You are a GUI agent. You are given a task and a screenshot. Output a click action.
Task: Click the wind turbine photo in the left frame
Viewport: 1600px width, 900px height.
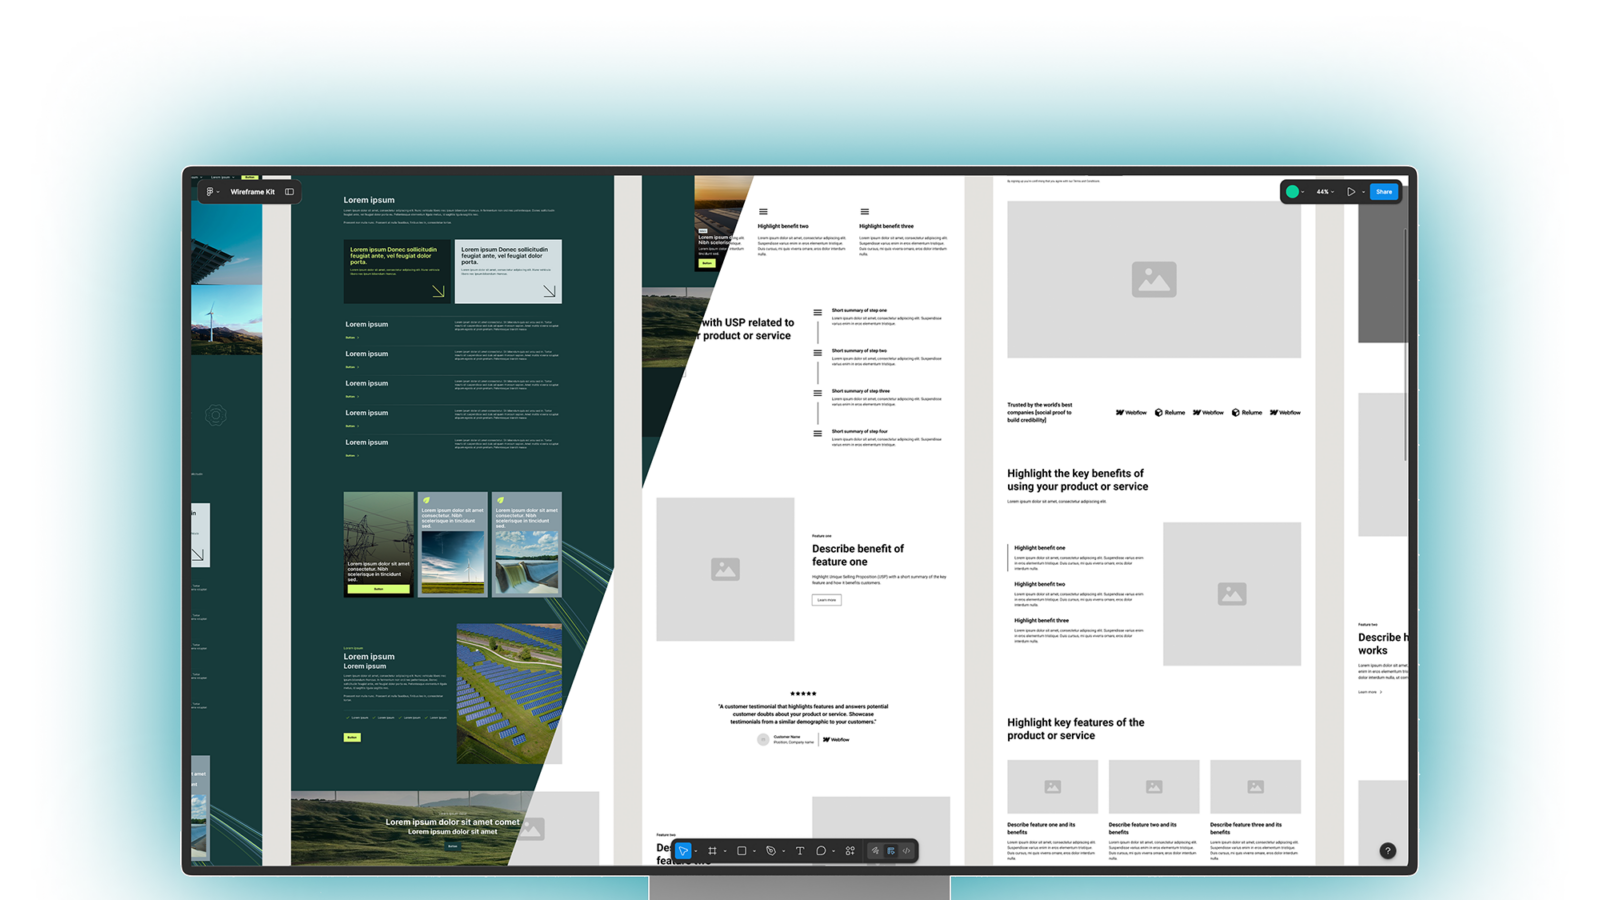click(227, 320)
